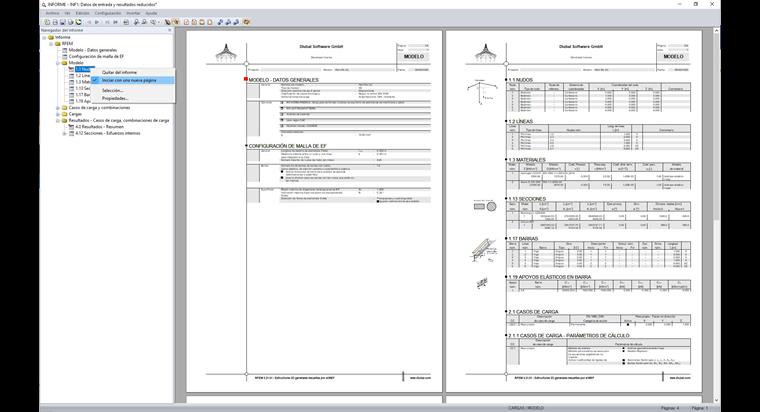Click the folder icon beside Informe
Viewport: 760px width, 412px height.
click(51, 37)
